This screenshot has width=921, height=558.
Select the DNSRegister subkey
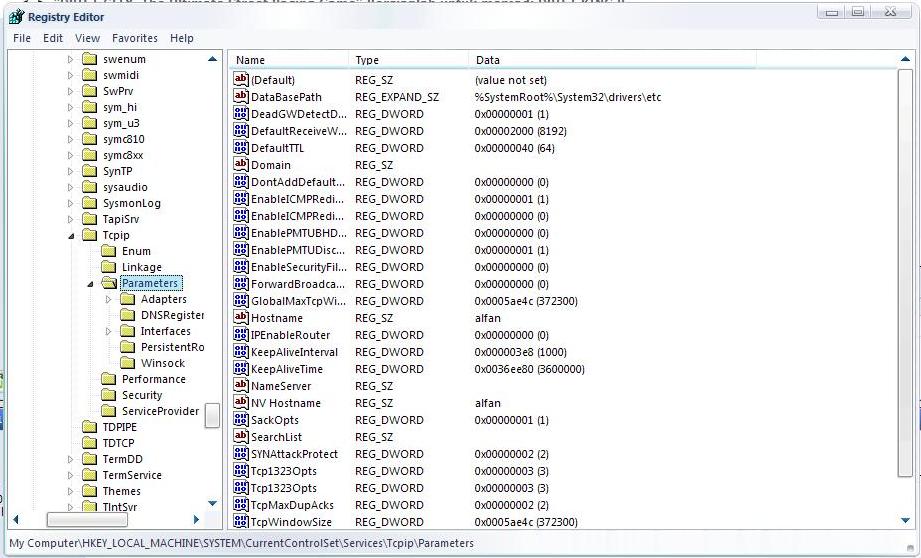tap(172, 315)
